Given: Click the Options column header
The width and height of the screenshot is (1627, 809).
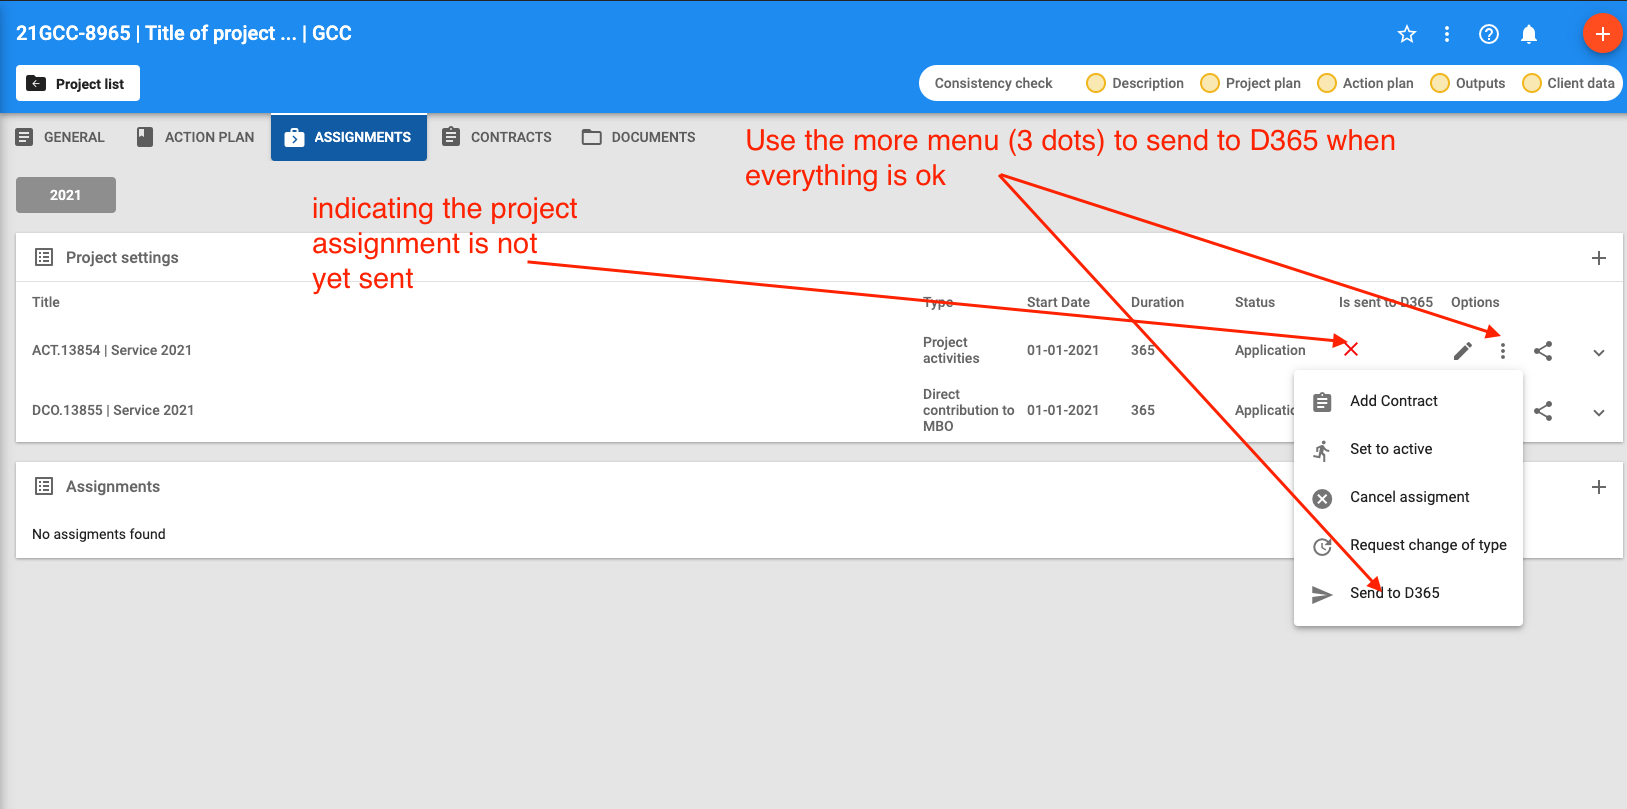Looking at the screenshot, I should click(x=1475, y=302).
